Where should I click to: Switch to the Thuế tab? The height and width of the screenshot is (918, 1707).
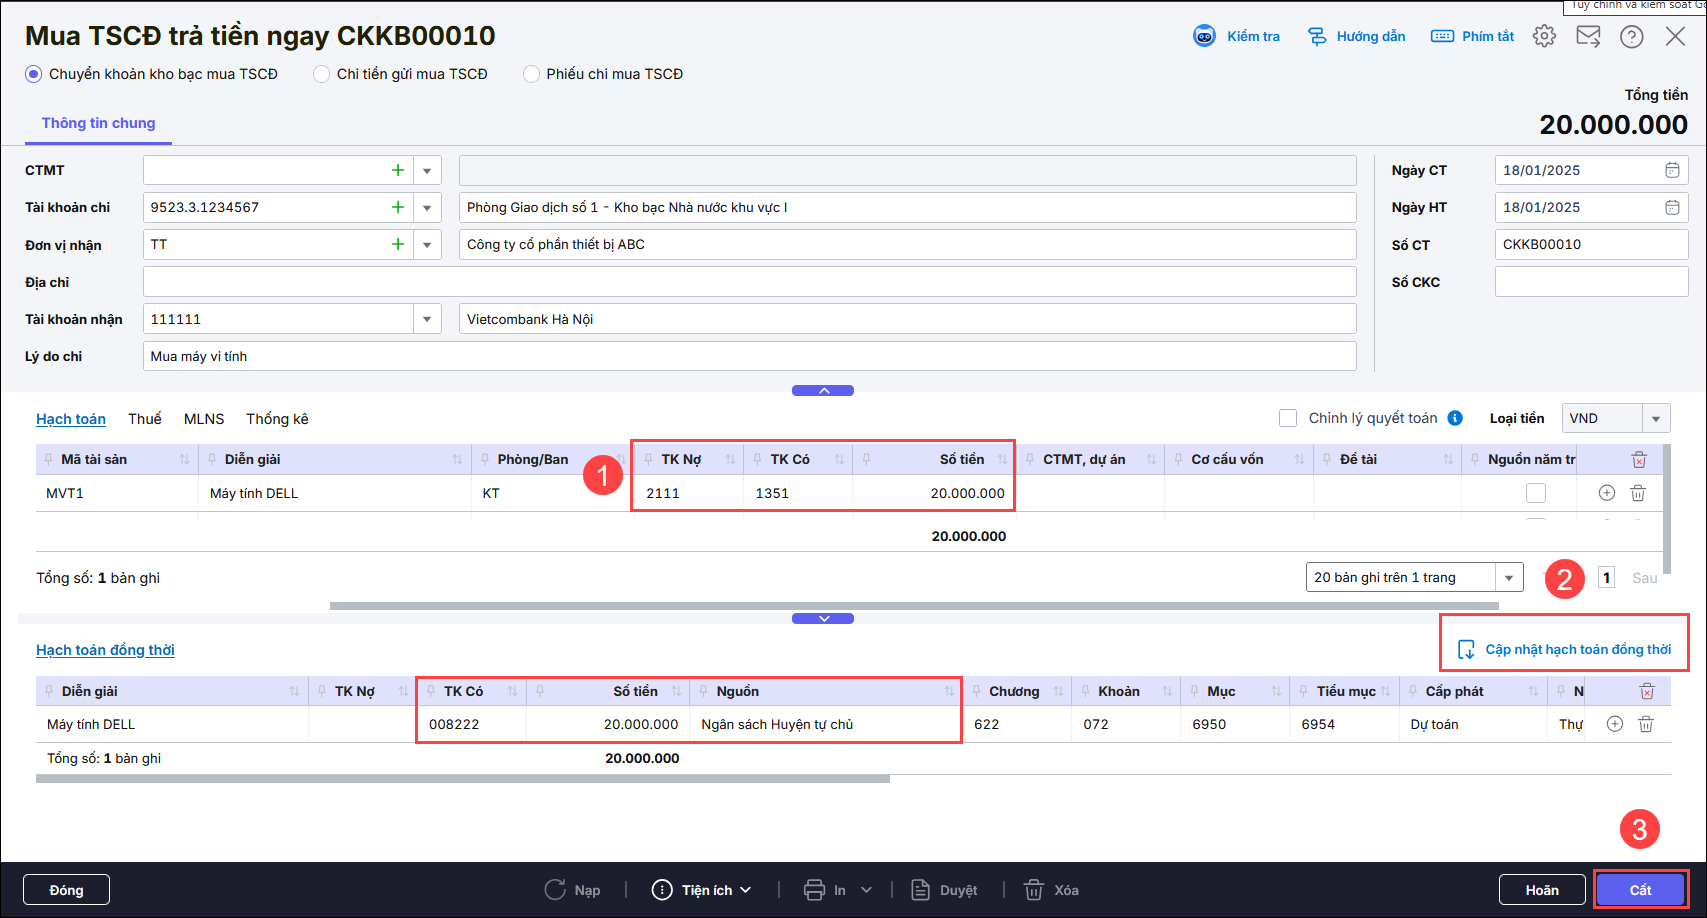(144, 419)
